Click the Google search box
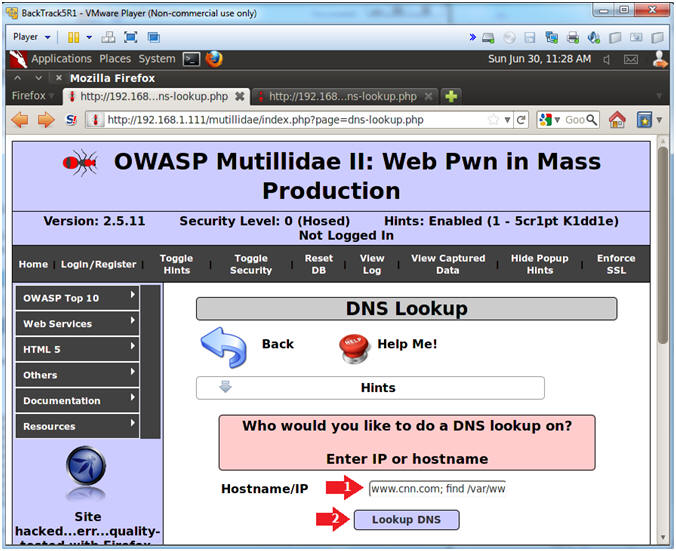Screen dimensions: 676x551 (575, 119)
